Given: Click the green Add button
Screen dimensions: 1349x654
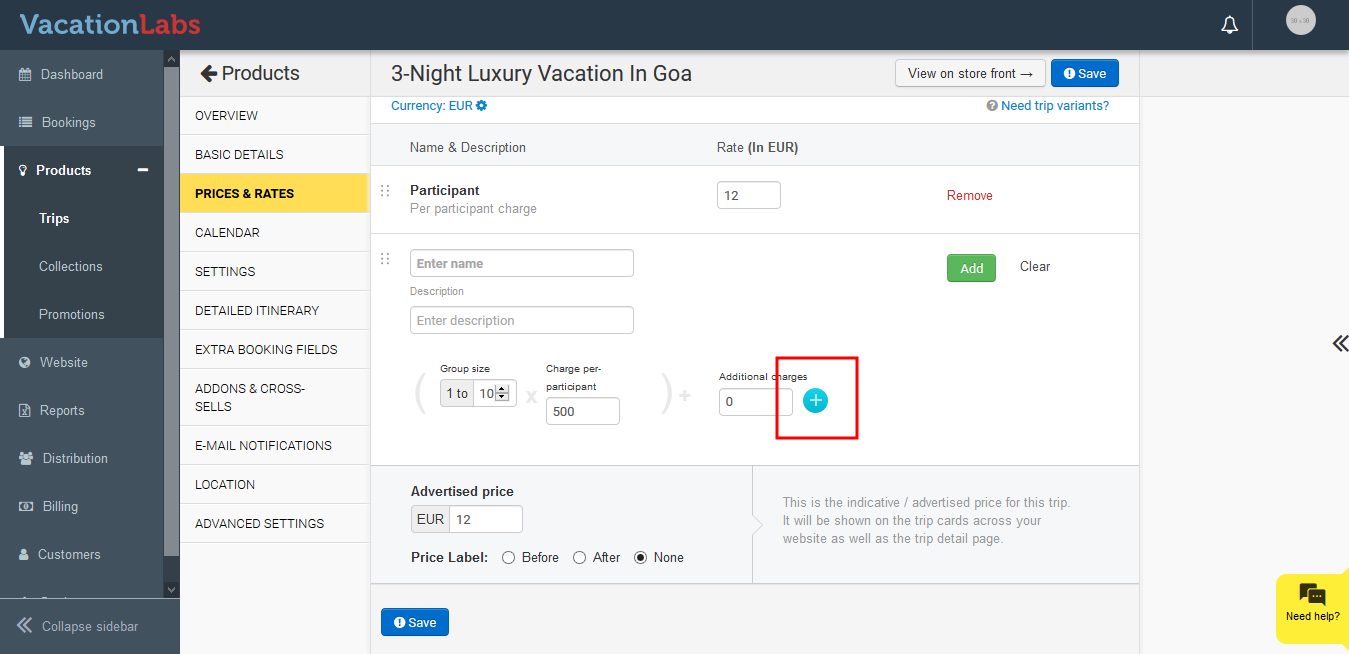Looking at the screenshot, I should (971, 268).
